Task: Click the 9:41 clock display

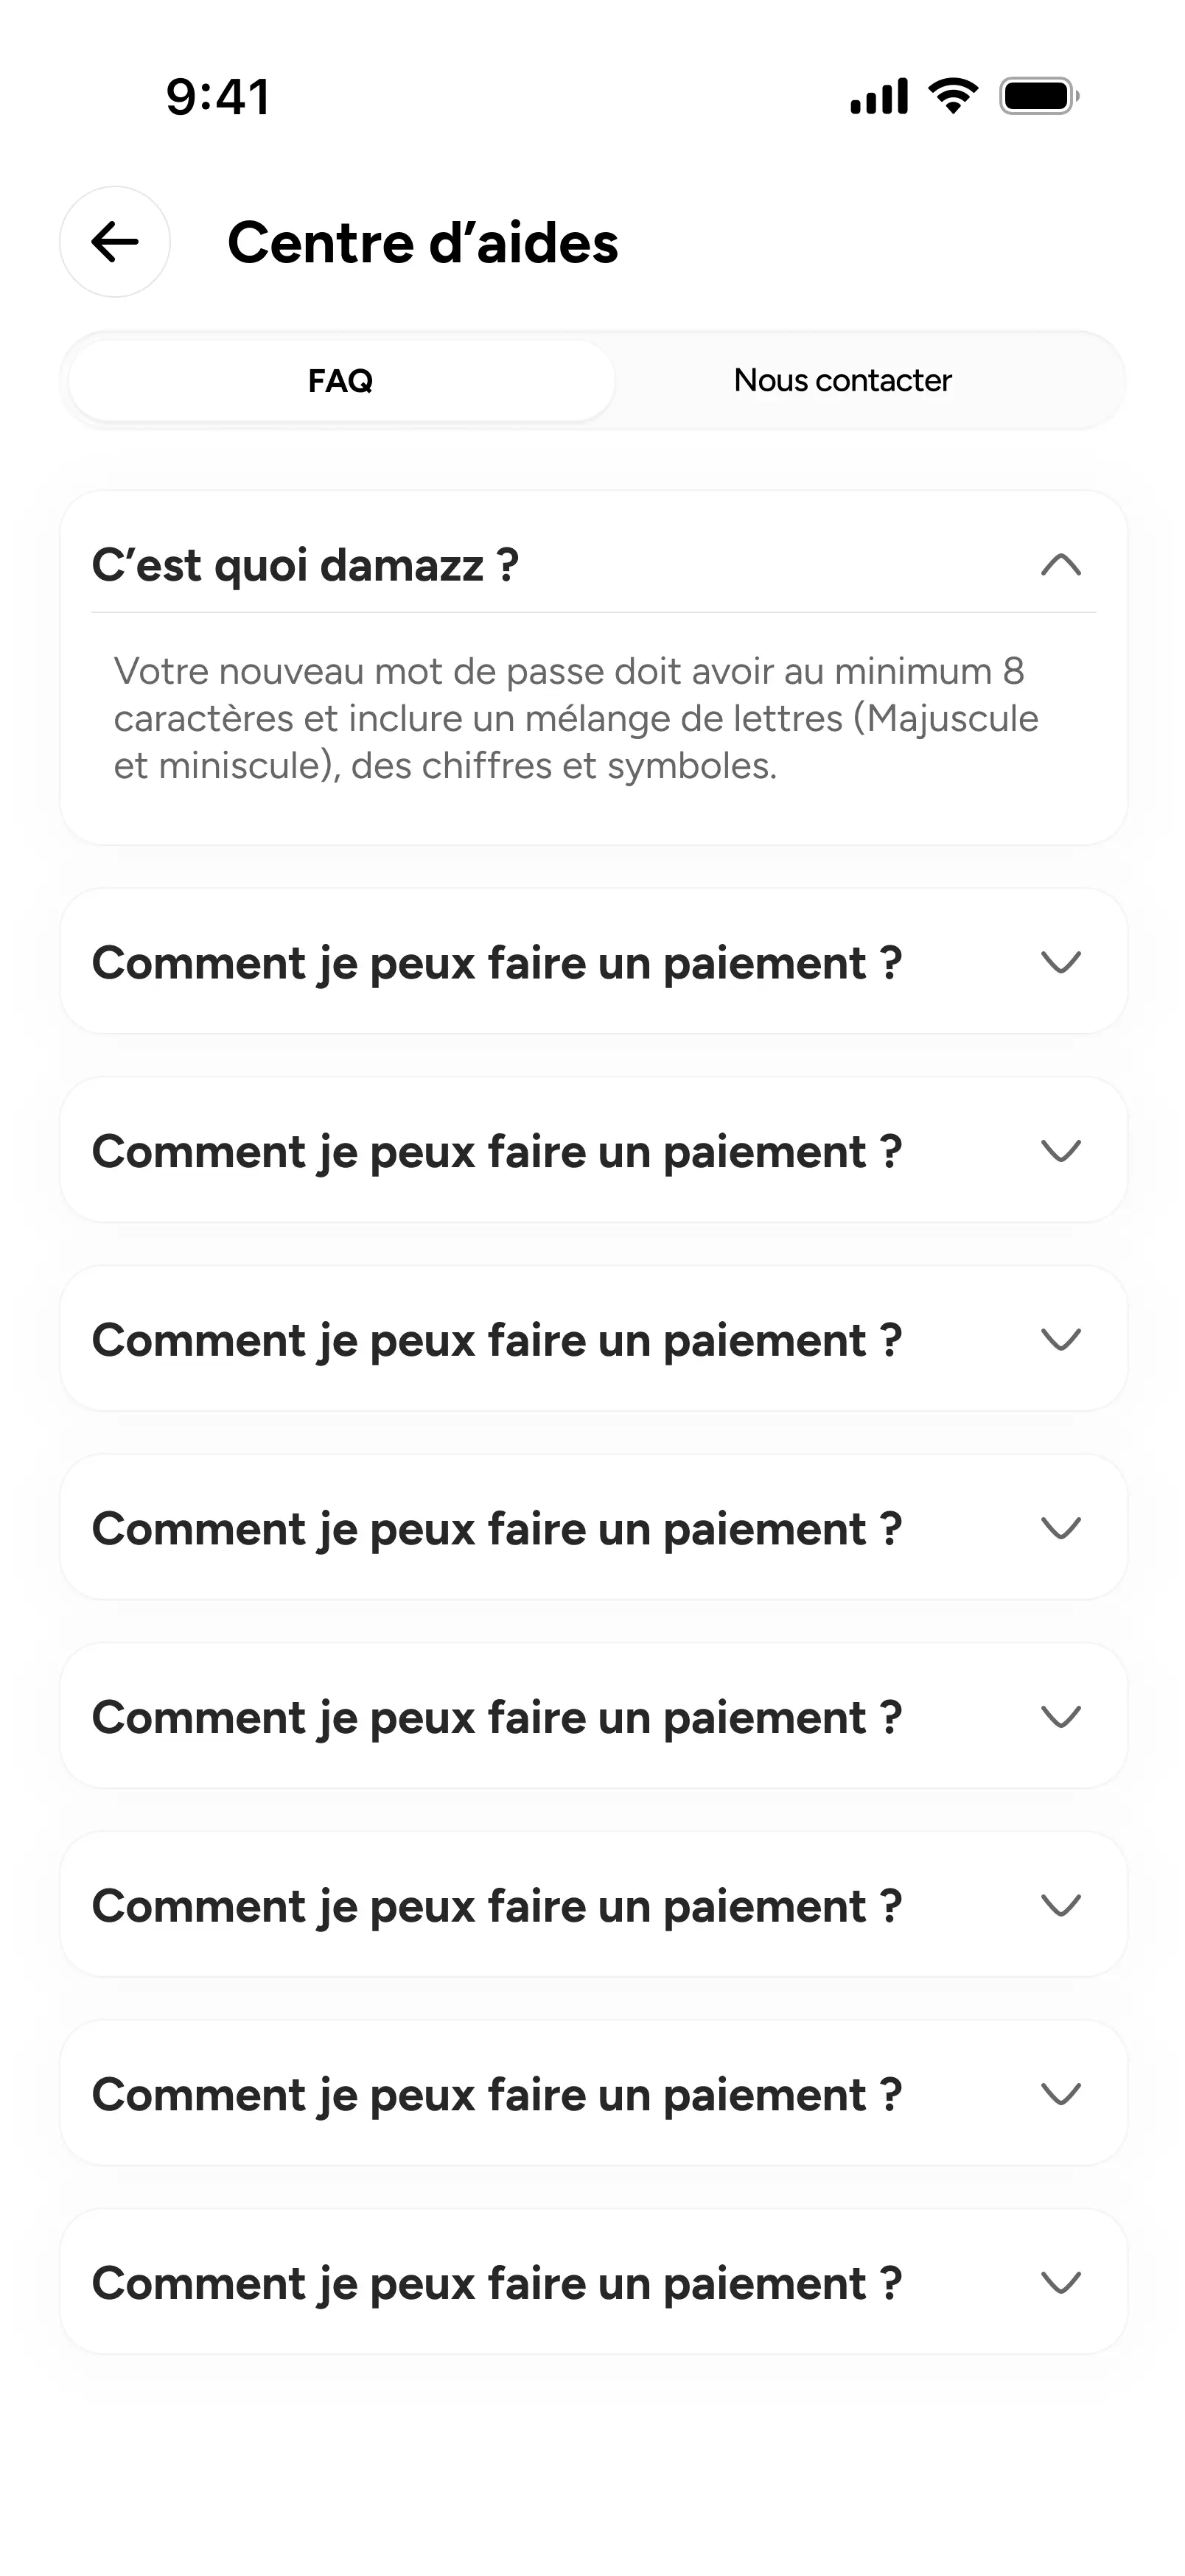Action: (x=218, y=97)
